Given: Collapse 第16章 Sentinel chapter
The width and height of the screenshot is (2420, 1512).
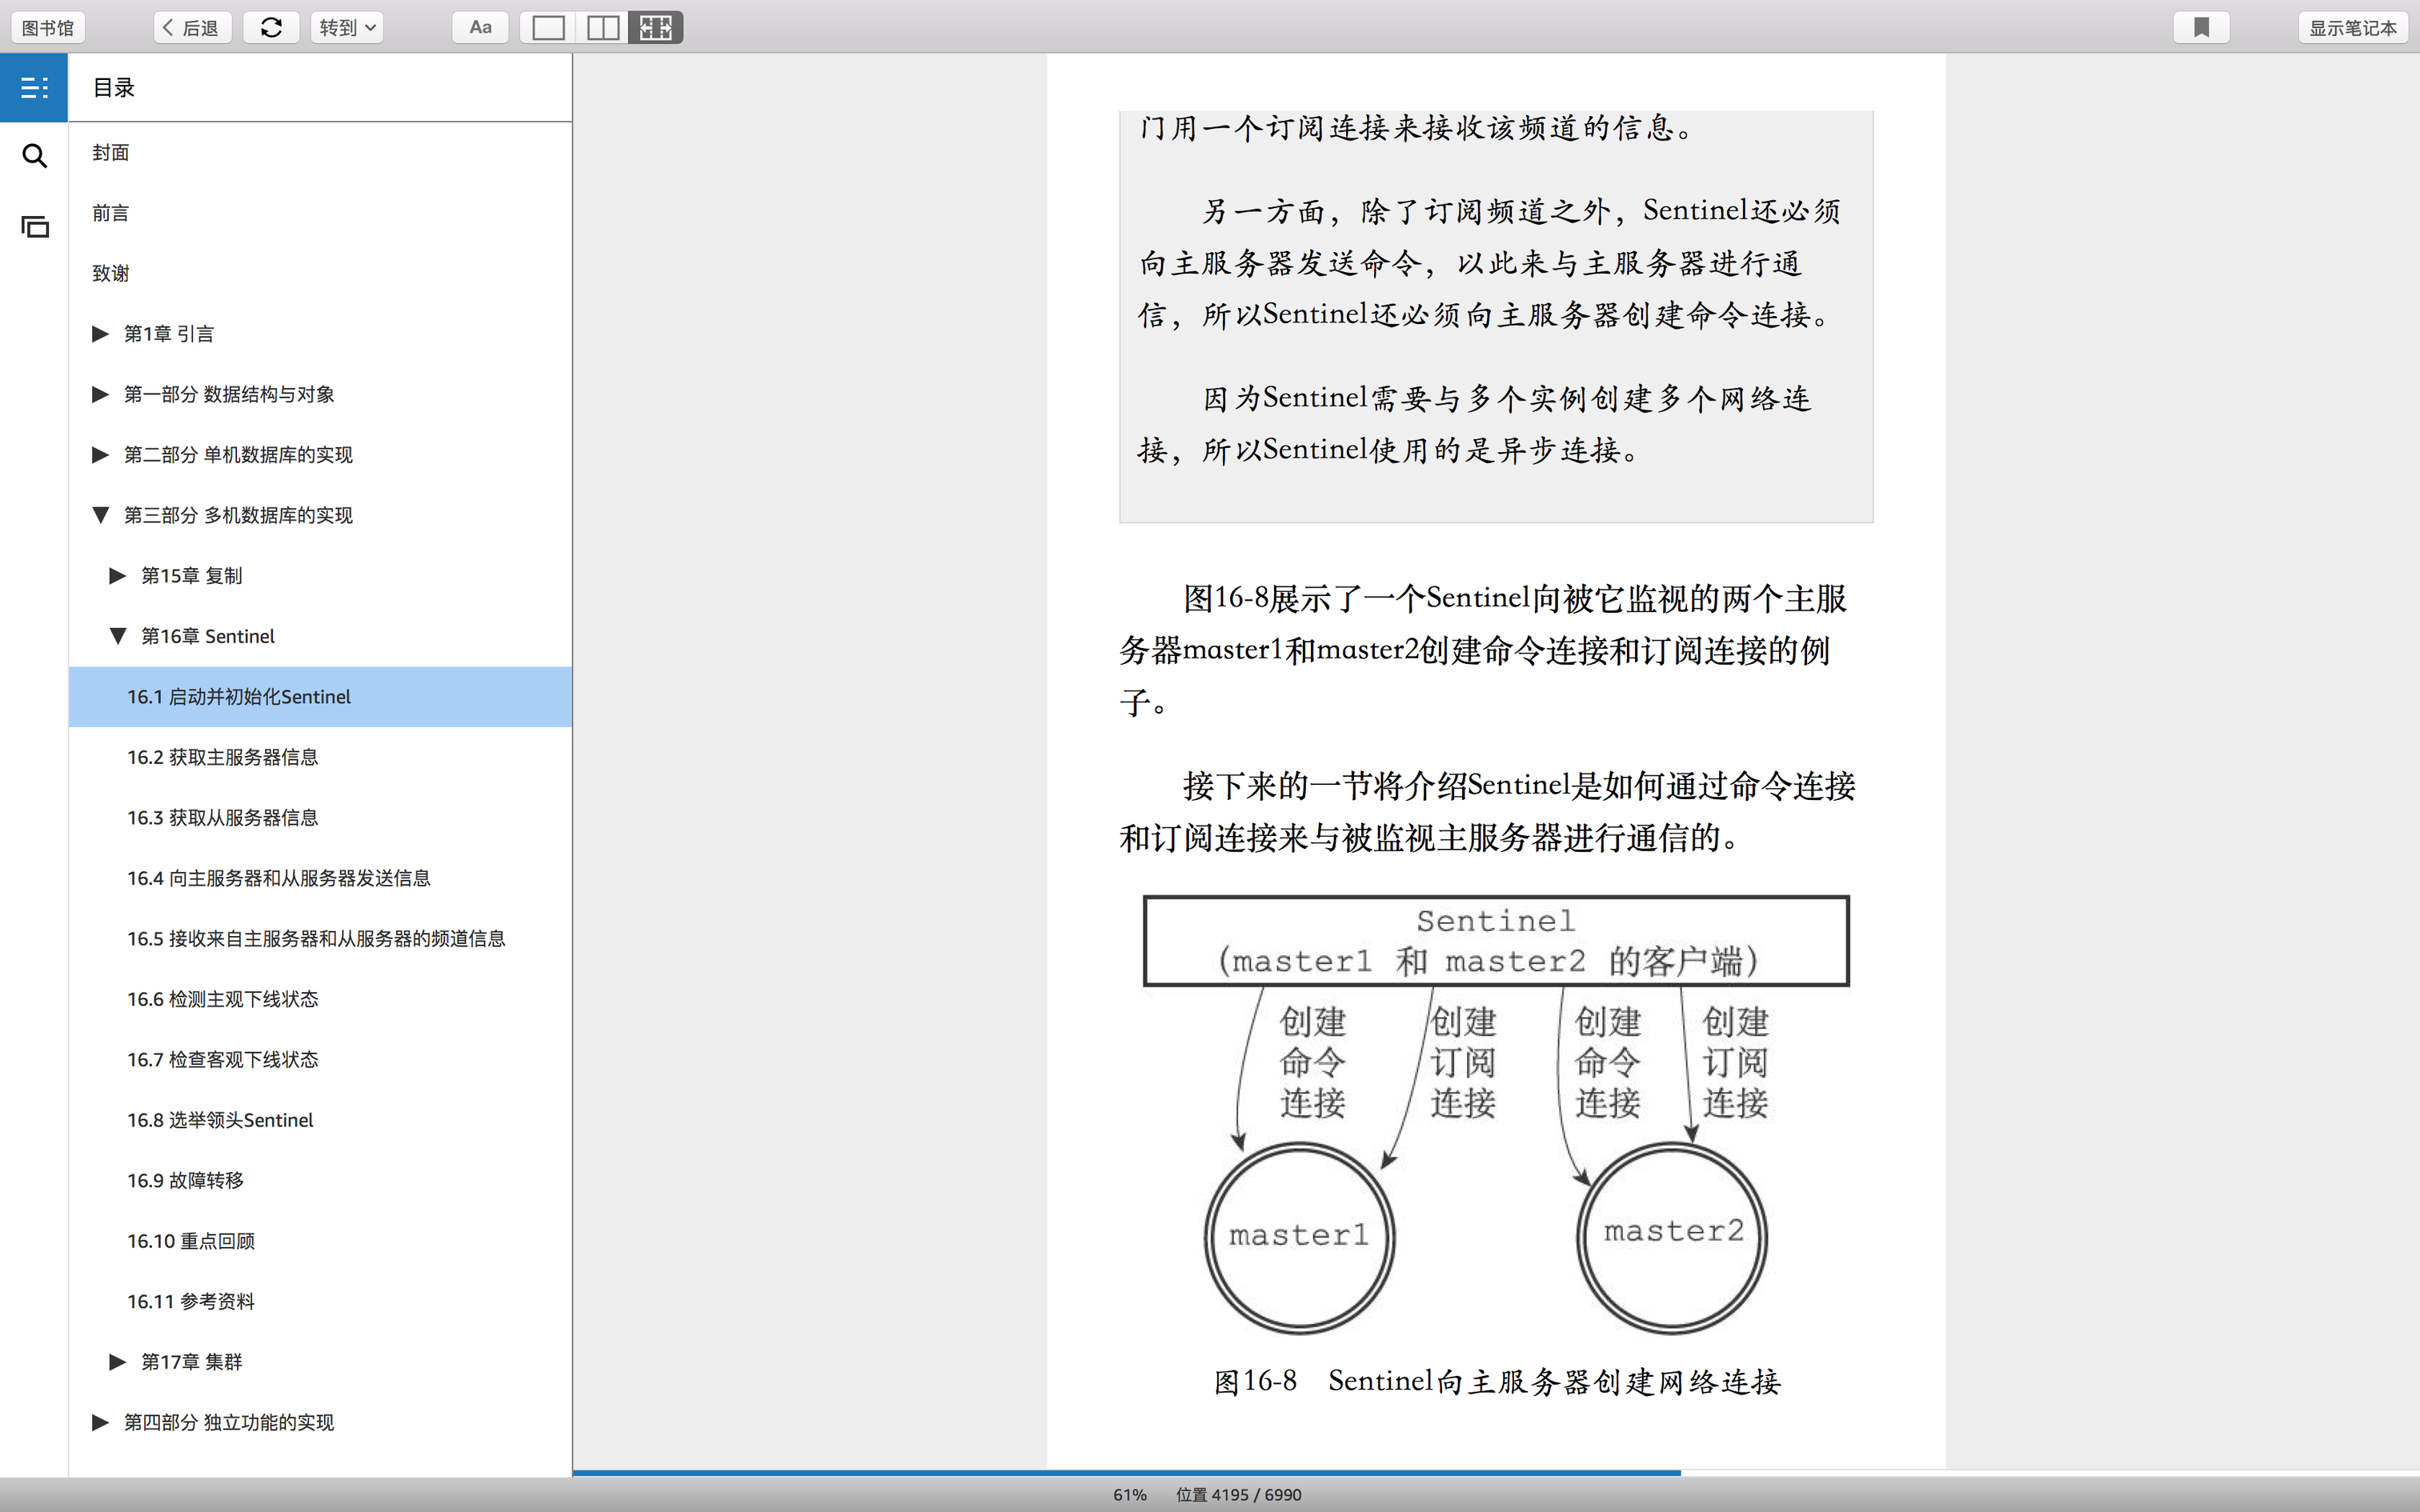Looking at the screenshot, I should pyautogui.click(x=117, y=636).
